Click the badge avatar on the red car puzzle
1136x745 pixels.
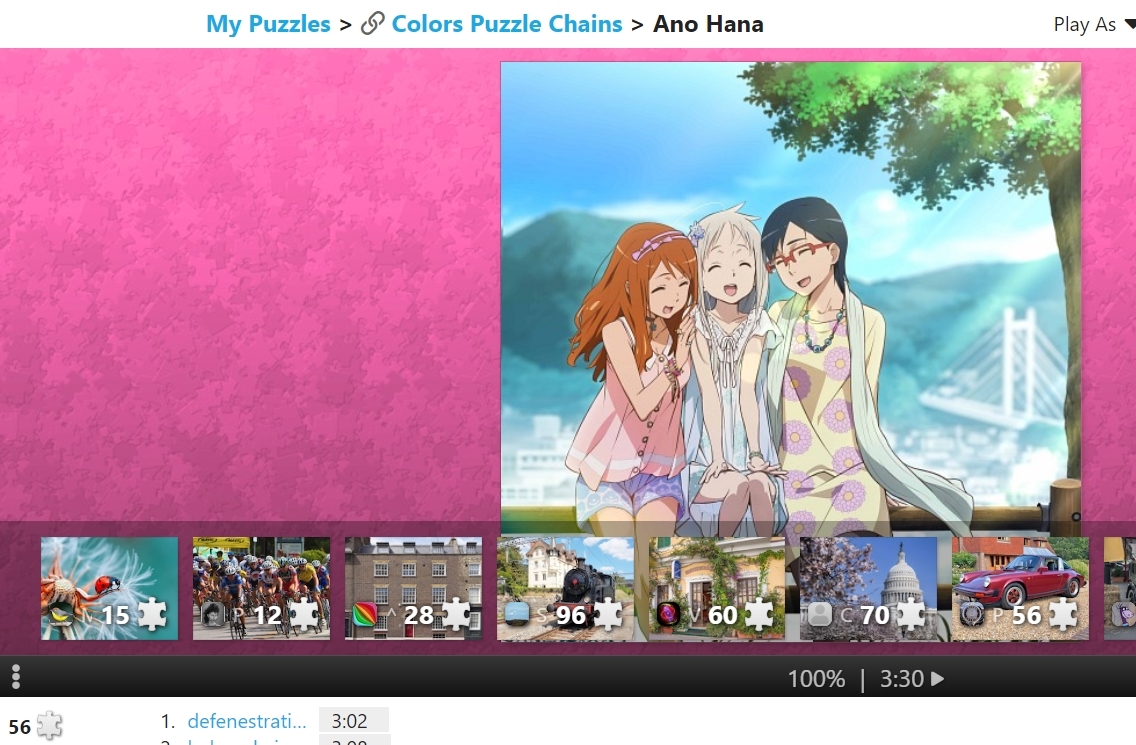point(972,615)
